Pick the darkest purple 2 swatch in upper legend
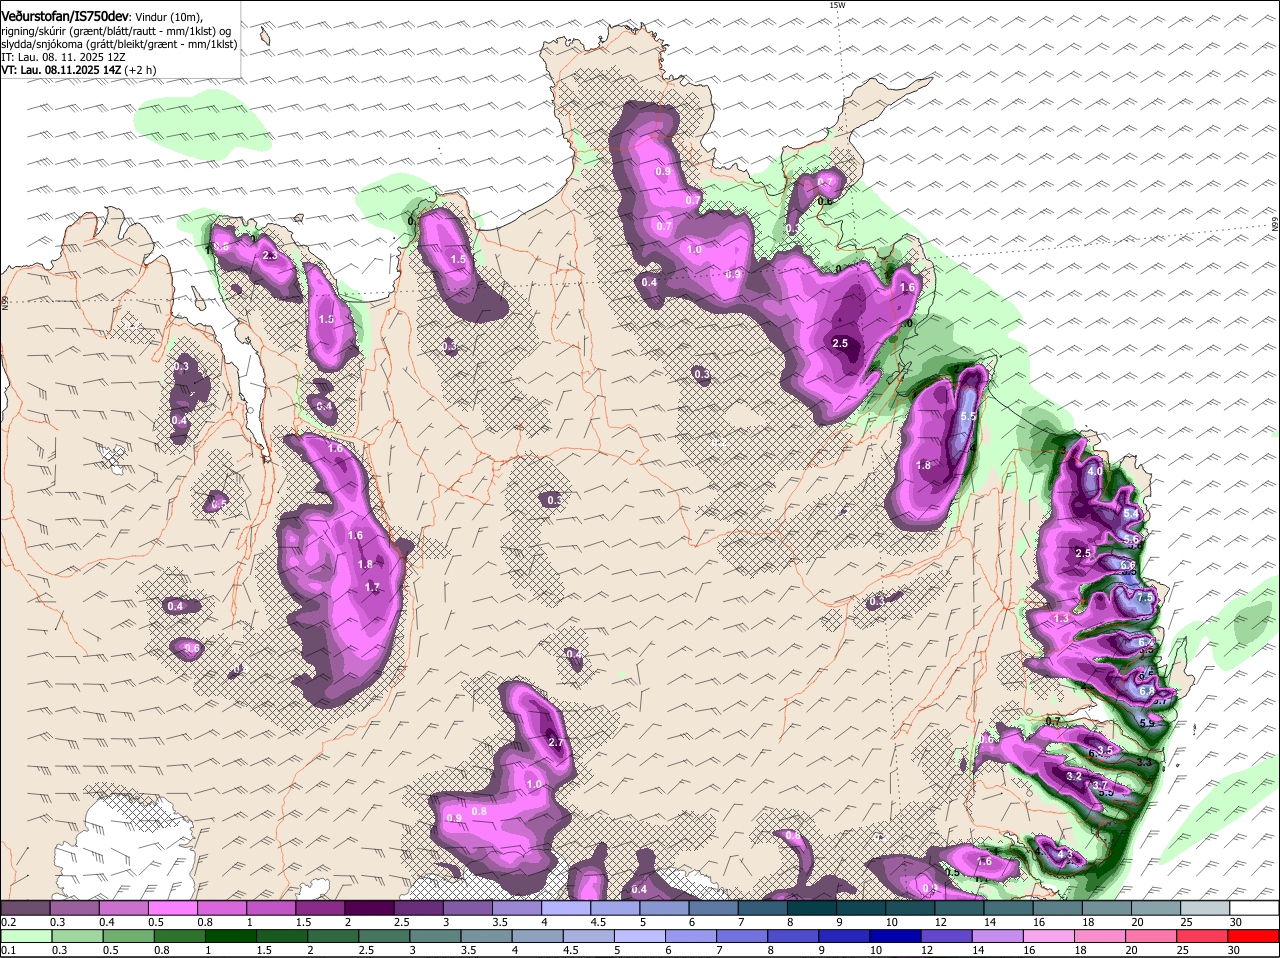Viewport: 1280px width, 958px height. coord(369,908)
